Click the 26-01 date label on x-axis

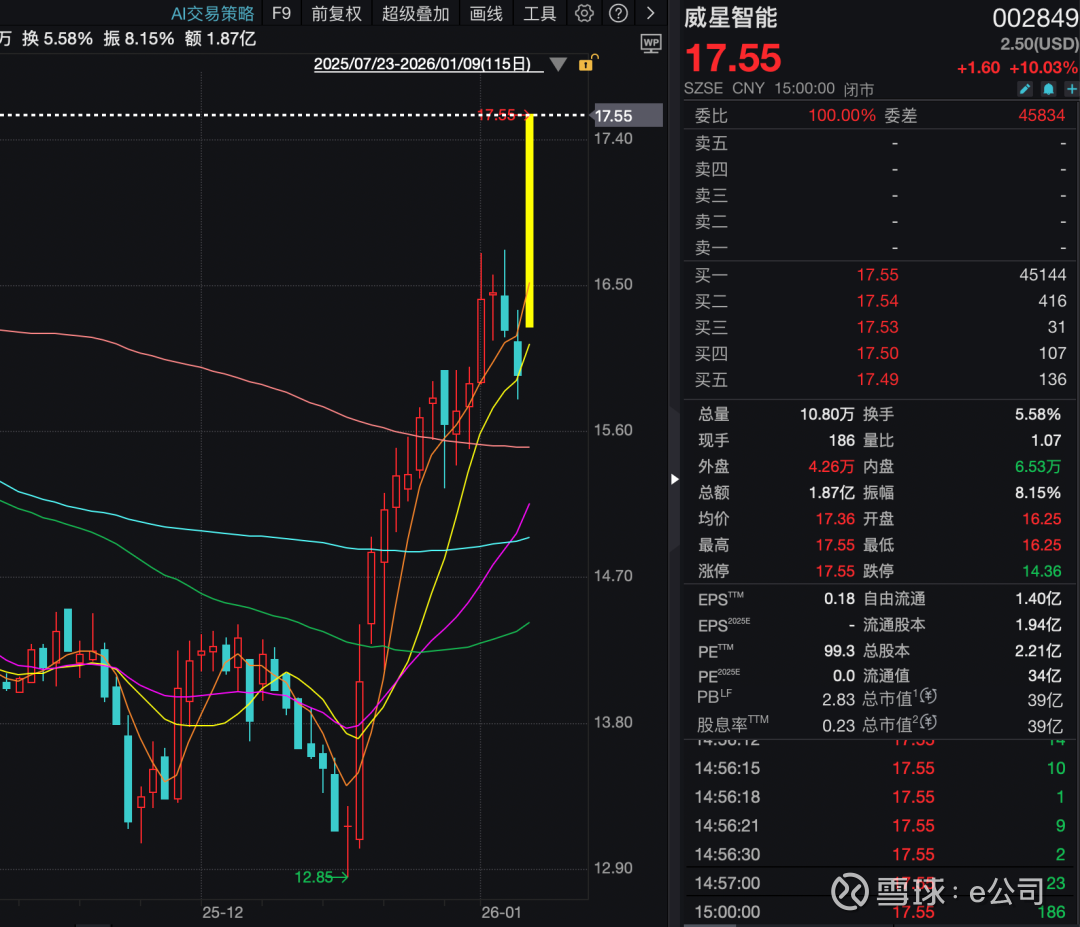(x=501, y=913)
